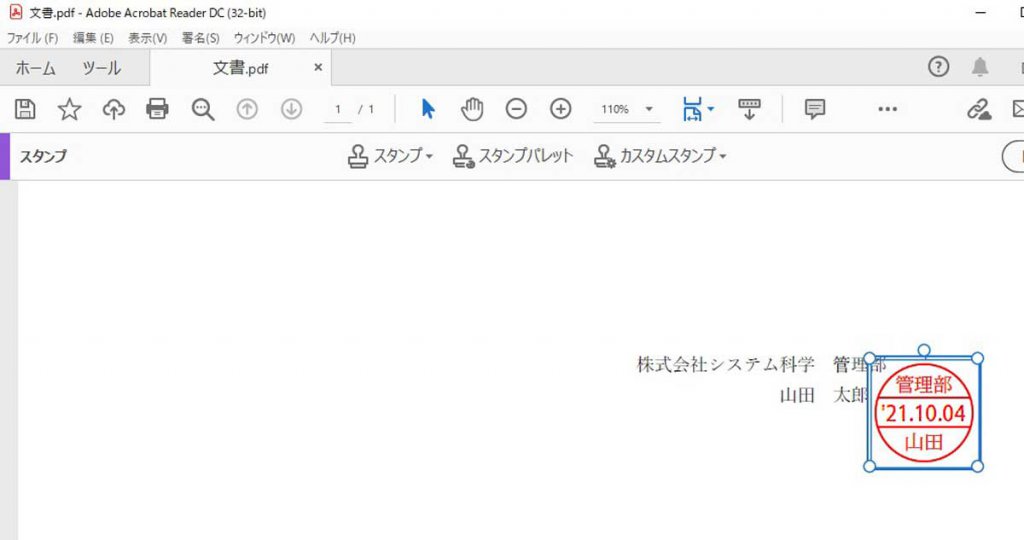Image resolution: width=1024 pixels, height=540 pixels.
Task: Print the document using printer icon
Action: [x=157, y=109]
